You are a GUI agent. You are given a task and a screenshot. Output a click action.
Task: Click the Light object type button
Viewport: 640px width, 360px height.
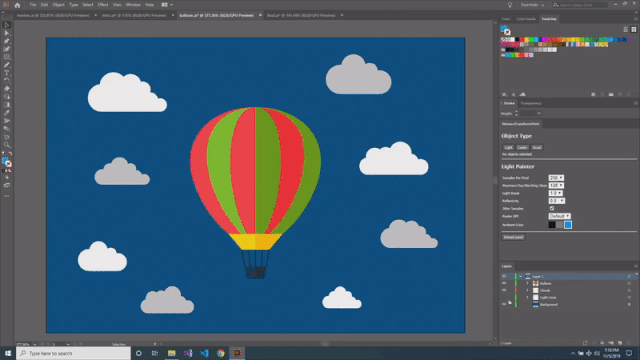pos(508,147)
